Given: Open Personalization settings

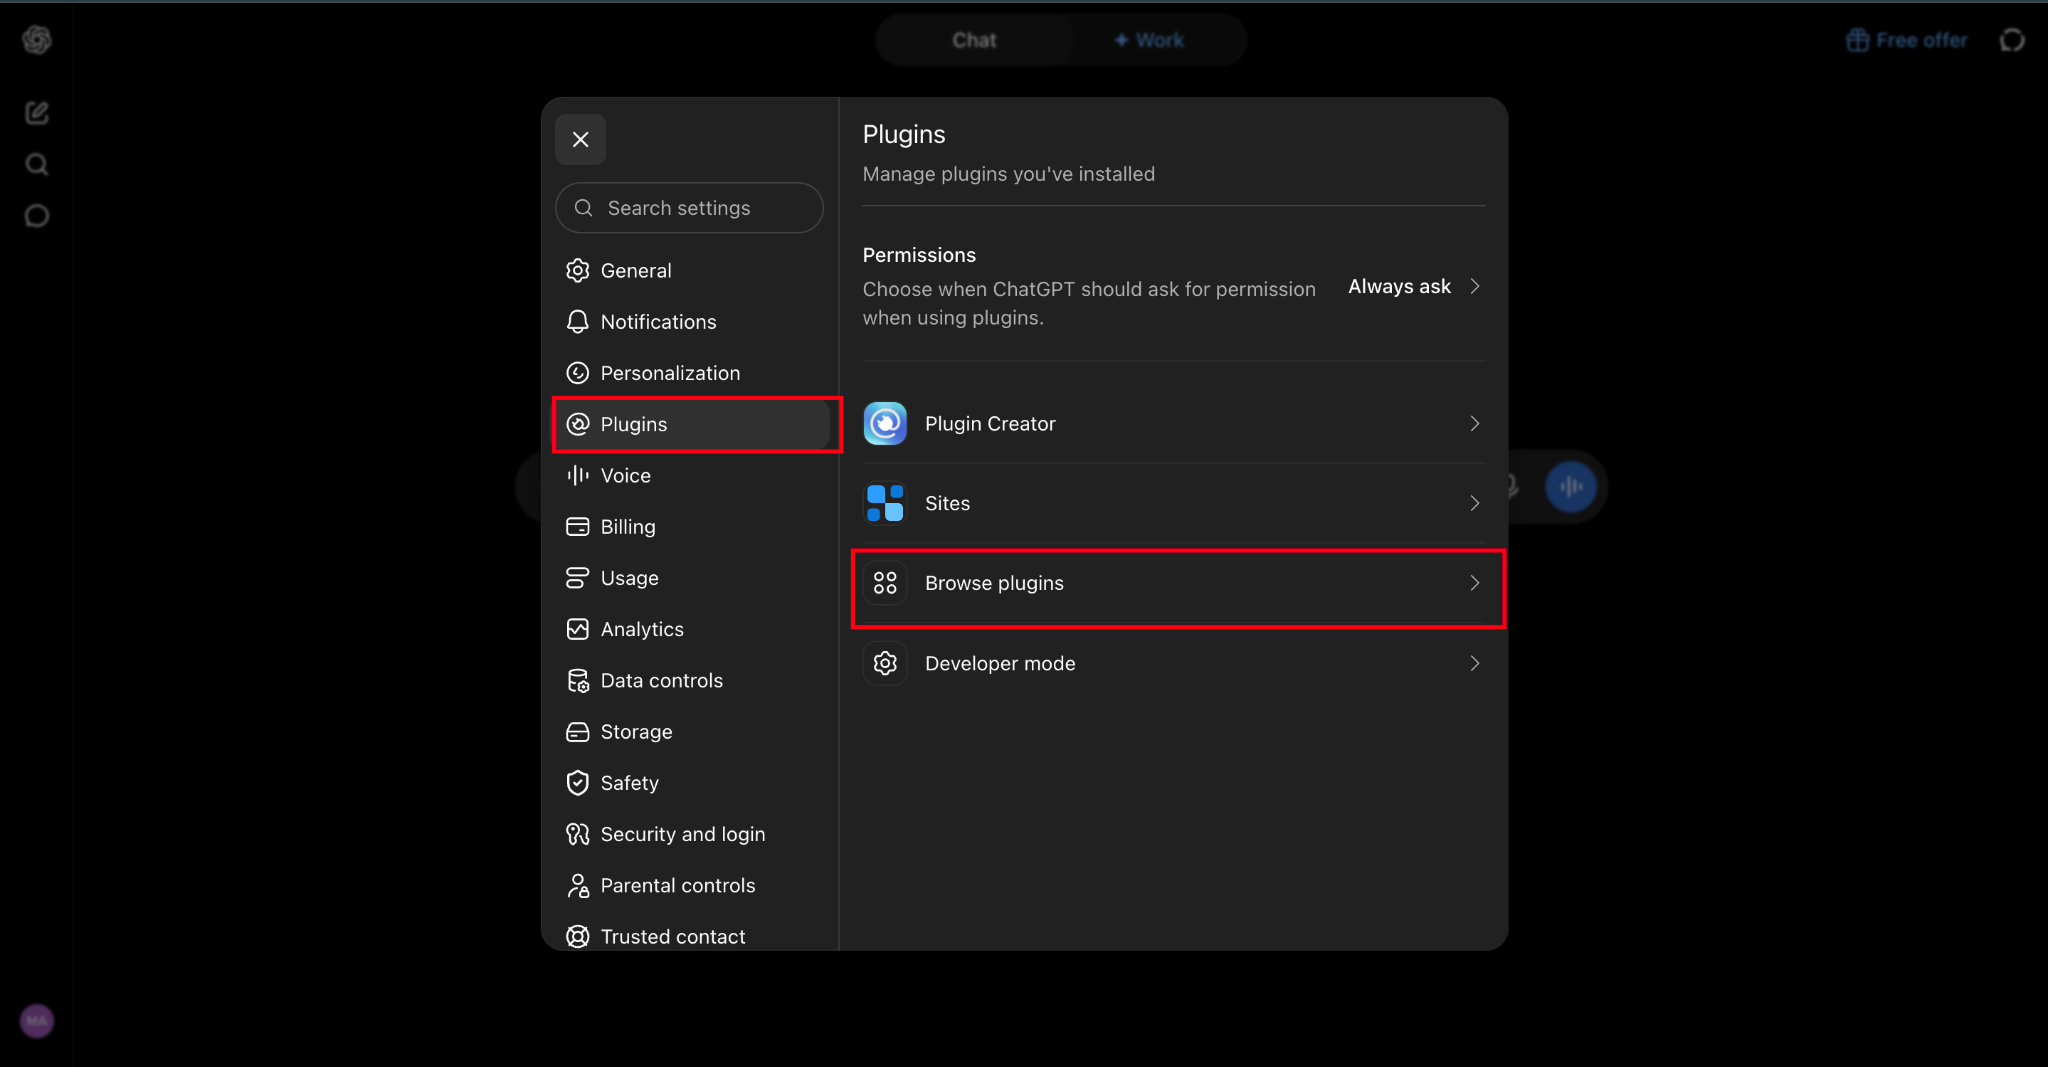Looking at the screenshot, I should click(691, 373).
